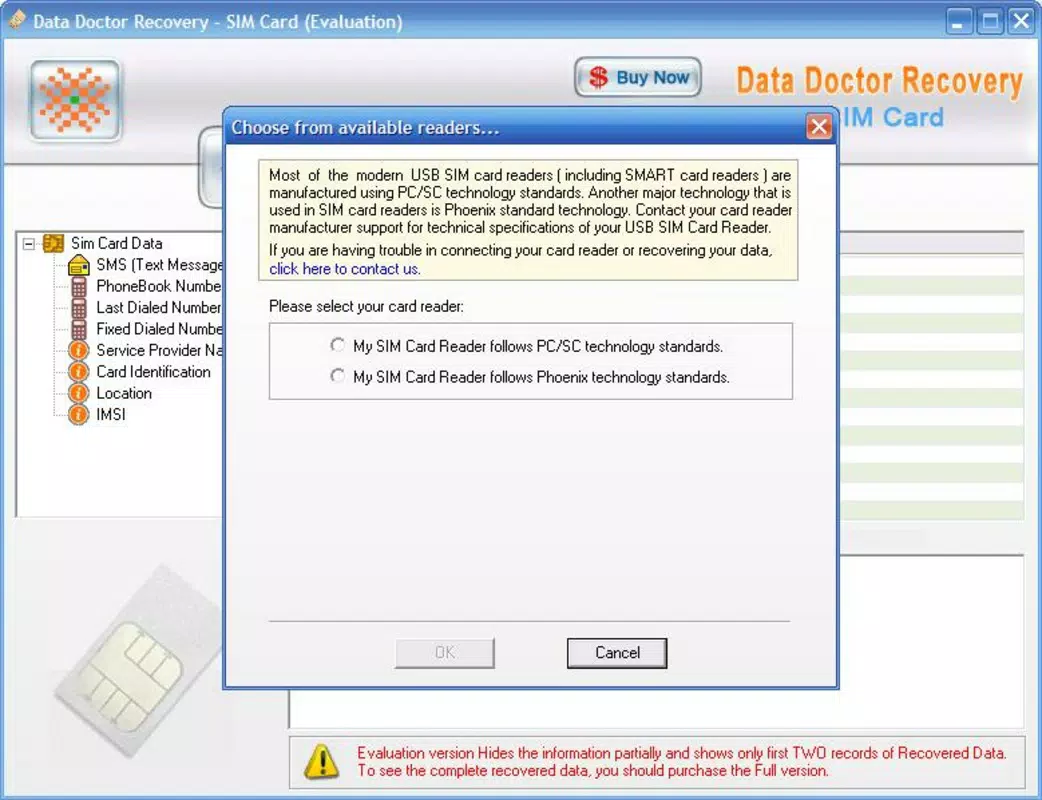
Task: Select the Service Provider Name tree item
Action: coord(159,350)
